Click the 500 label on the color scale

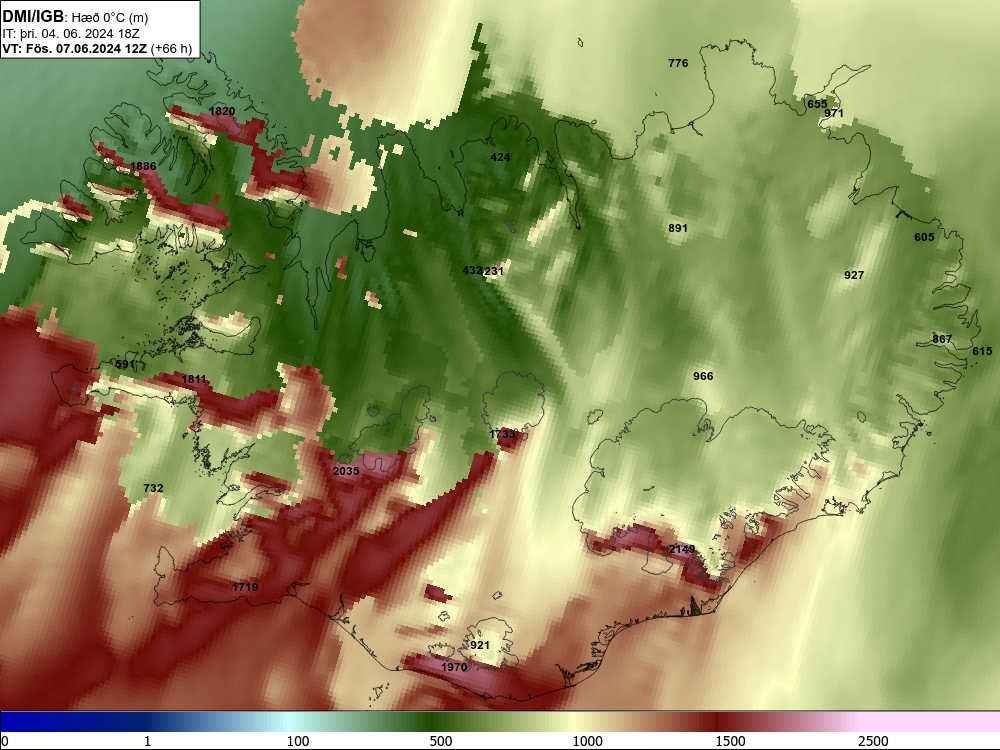coord(441,741)
